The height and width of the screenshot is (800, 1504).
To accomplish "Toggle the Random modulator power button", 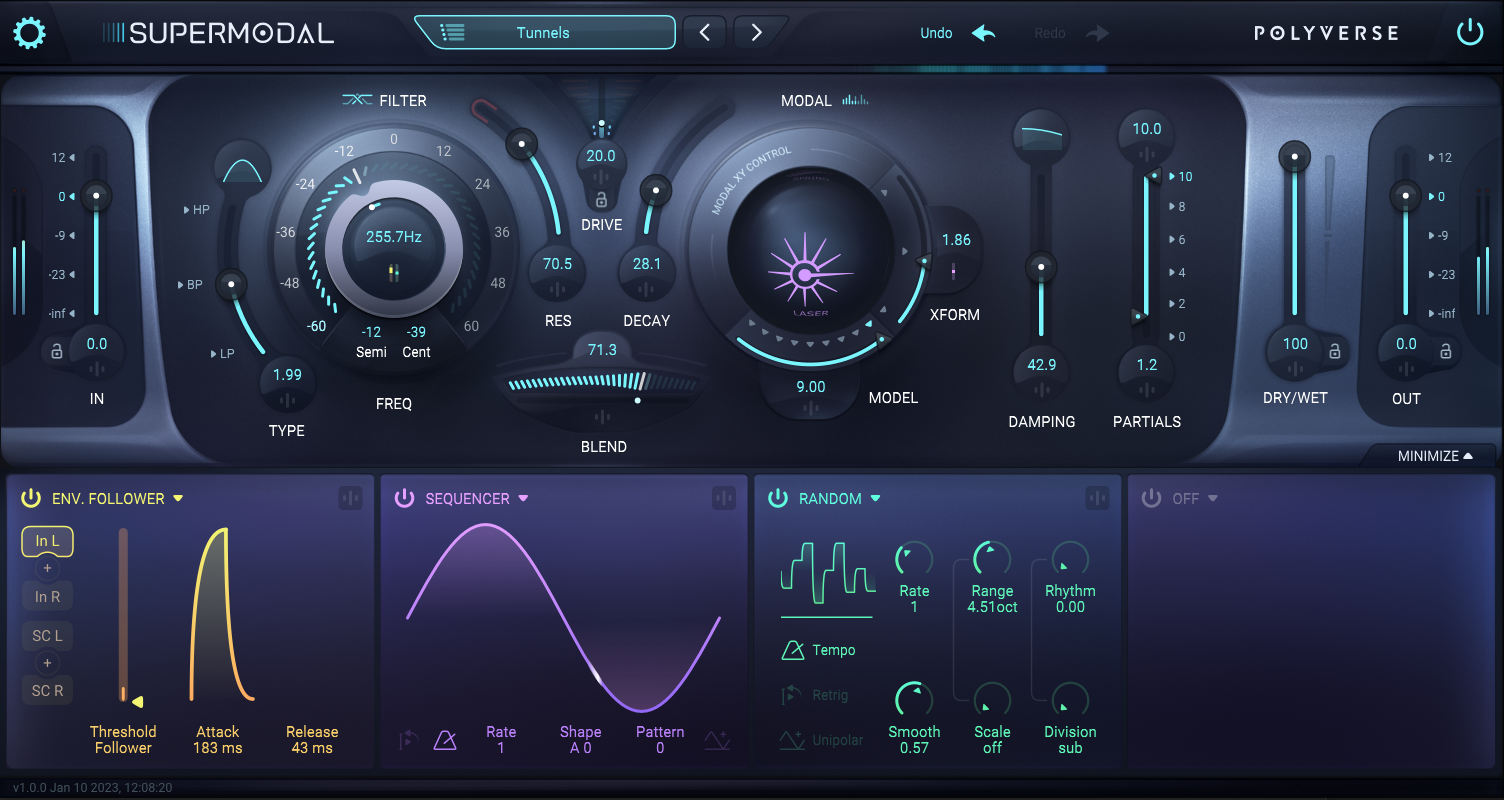I will [x=778, y=498].
